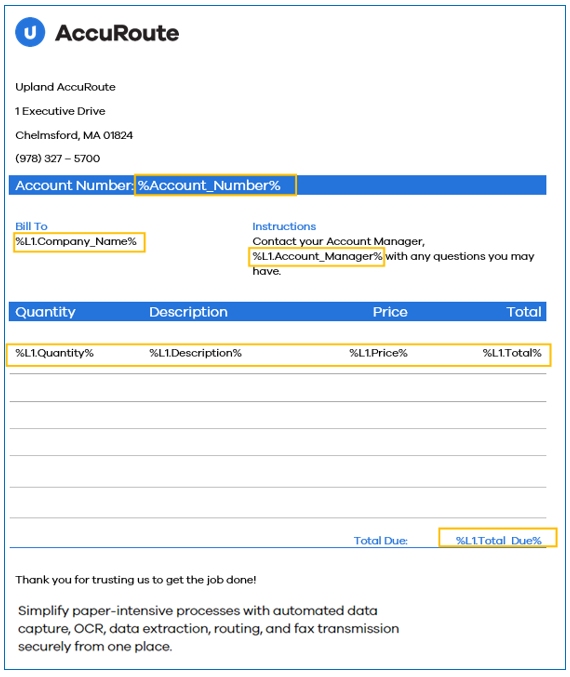The image size is (570, 677).
Task: Click the blue AccuRoute circle logo icon
Action: [x=30, y=32]
